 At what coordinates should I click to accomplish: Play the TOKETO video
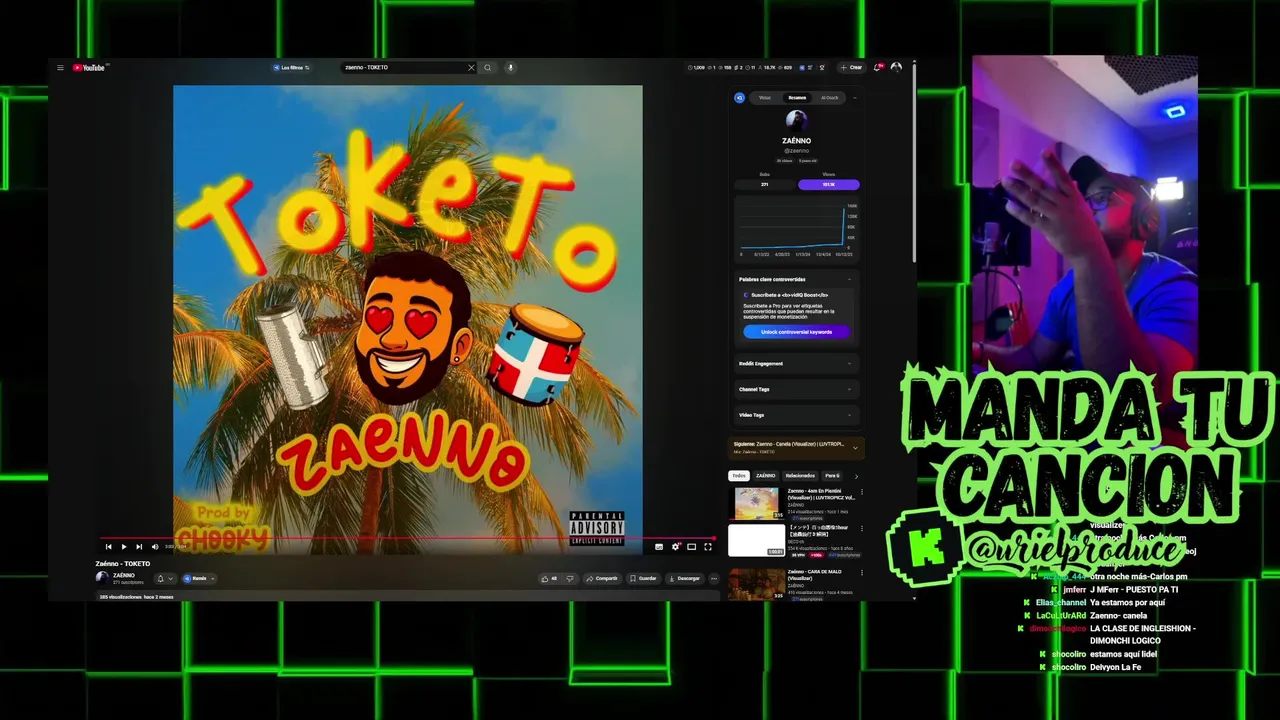(x=123, y=547)
